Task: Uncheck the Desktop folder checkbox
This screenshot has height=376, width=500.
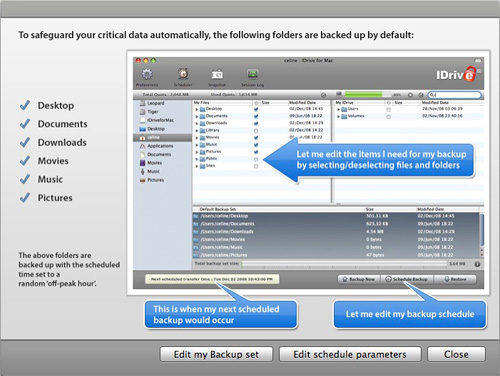Action: (x=256, y=109)
